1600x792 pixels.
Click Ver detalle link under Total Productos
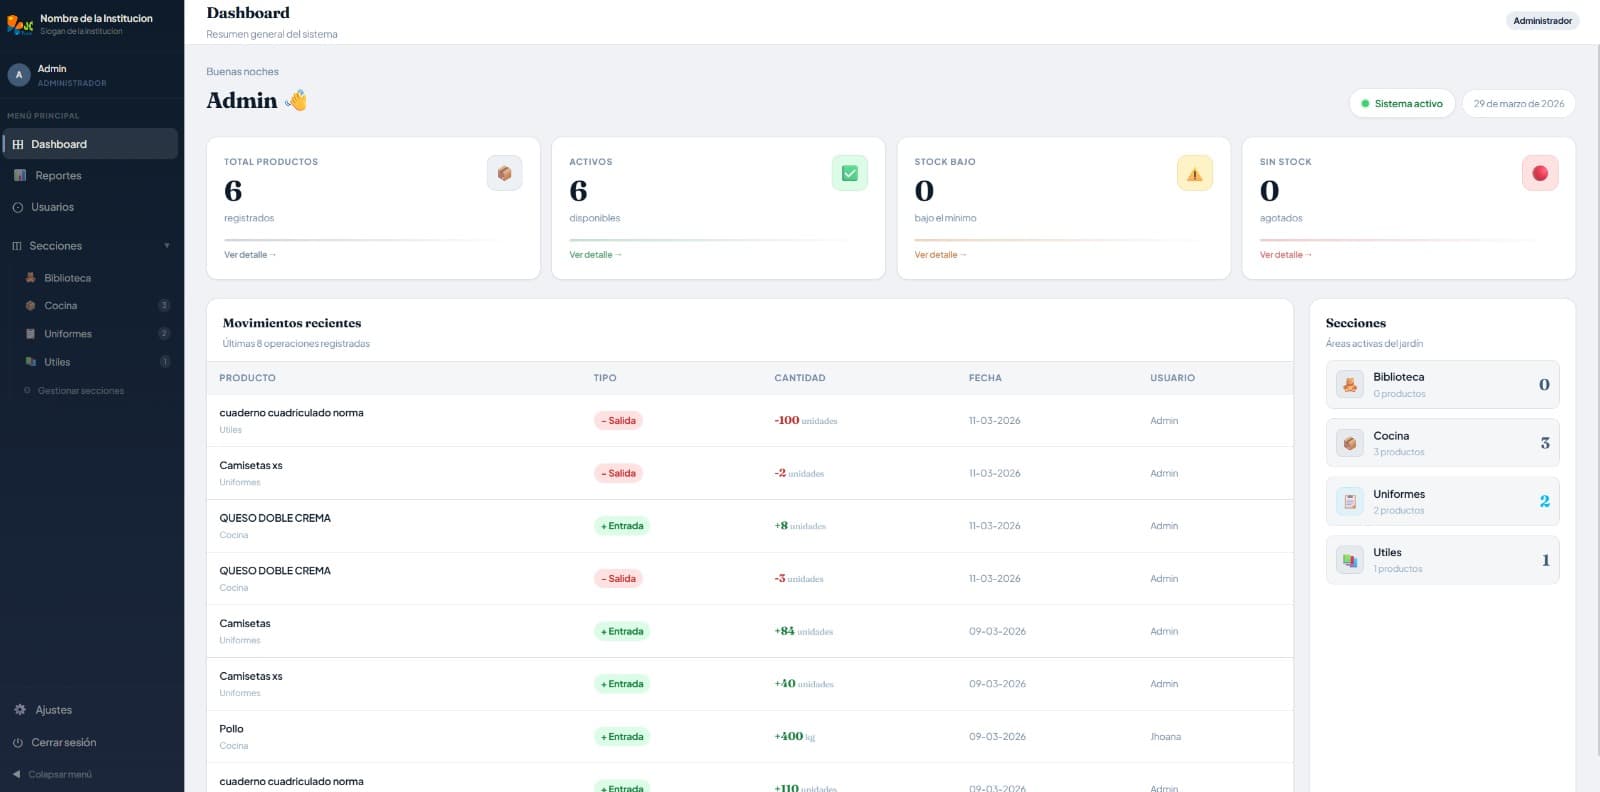[249, 255]
